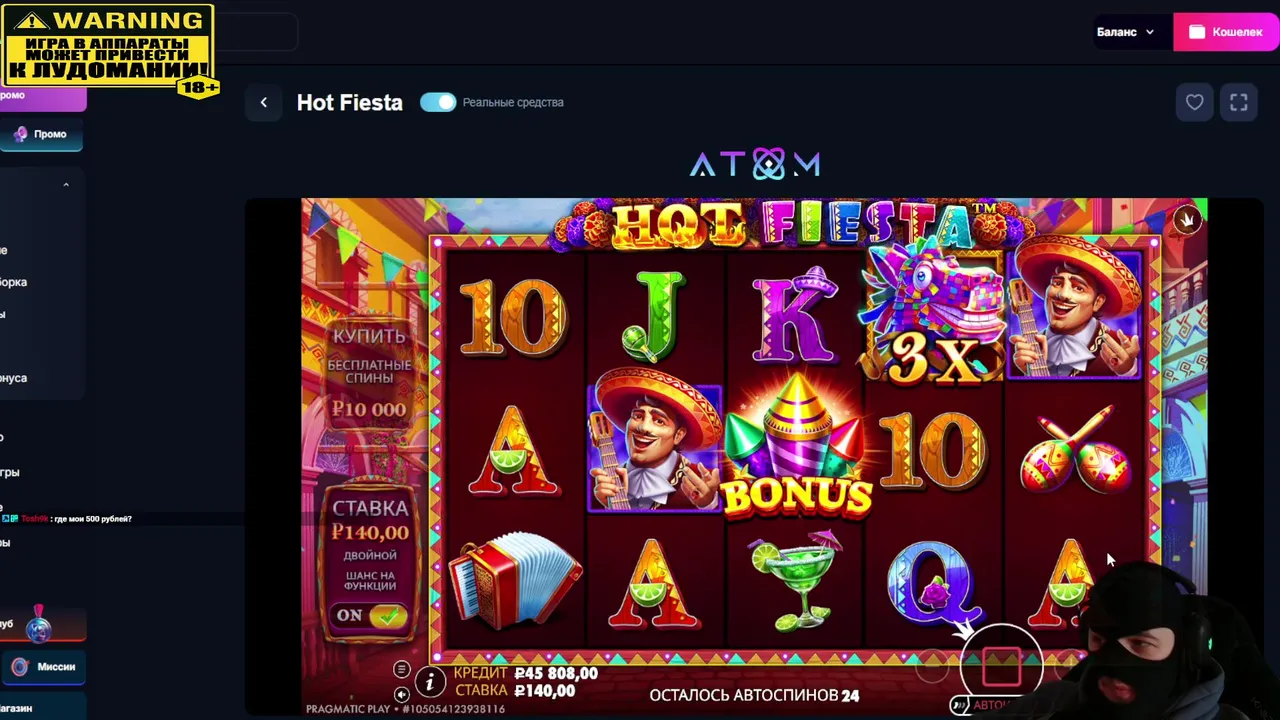Open the game info 'i' icon
Viewport: 1280px width, 720px height.
click(430, 682)
